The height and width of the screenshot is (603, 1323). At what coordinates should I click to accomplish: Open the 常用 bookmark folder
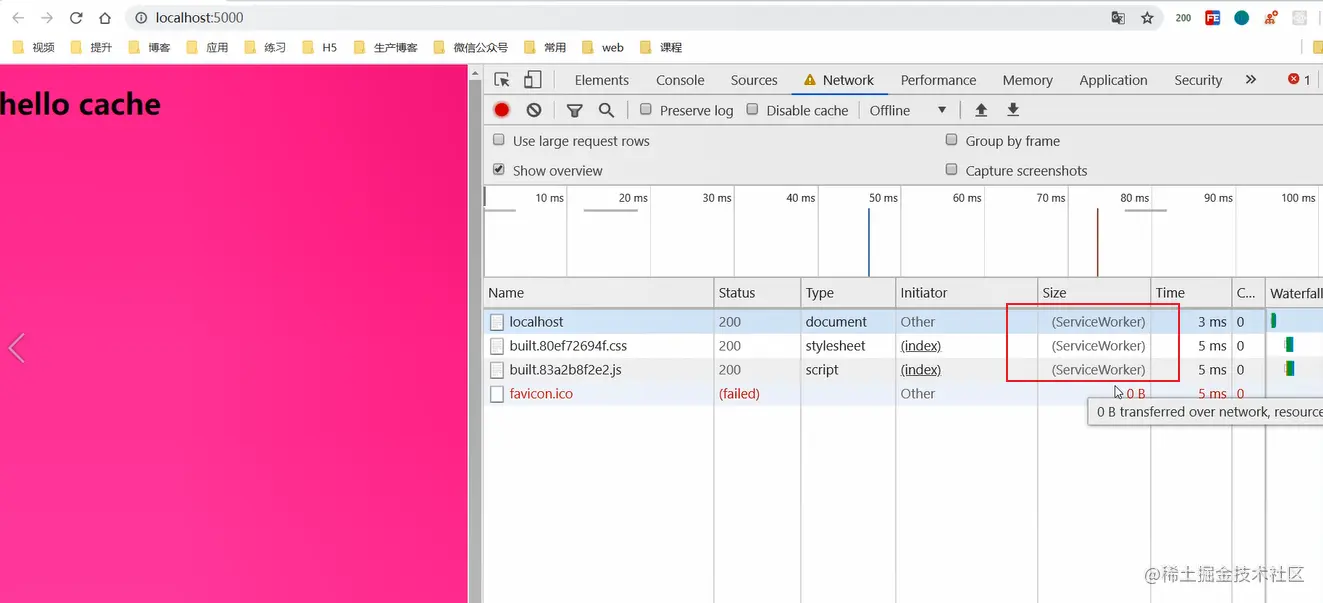(545, 47)
